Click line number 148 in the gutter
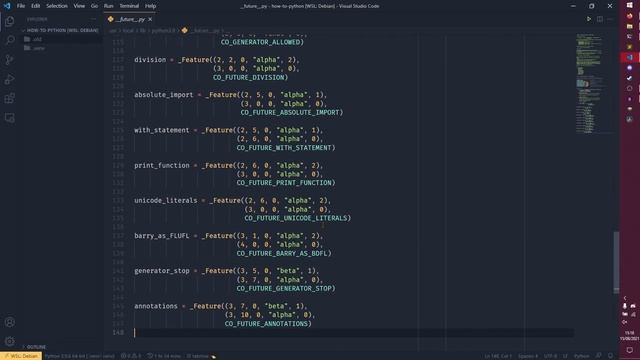The width and height of the screenshot is (640, 360). coord(118,332)
